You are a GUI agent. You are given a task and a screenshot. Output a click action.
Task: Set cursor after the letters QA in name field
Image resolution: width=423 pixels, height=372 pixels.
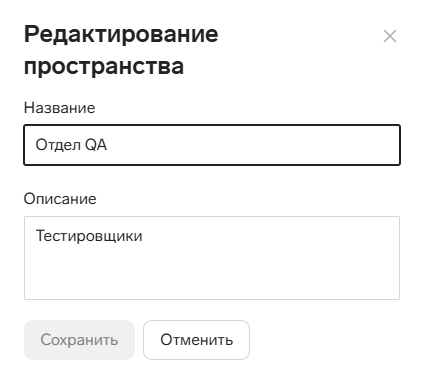[108, 145]
